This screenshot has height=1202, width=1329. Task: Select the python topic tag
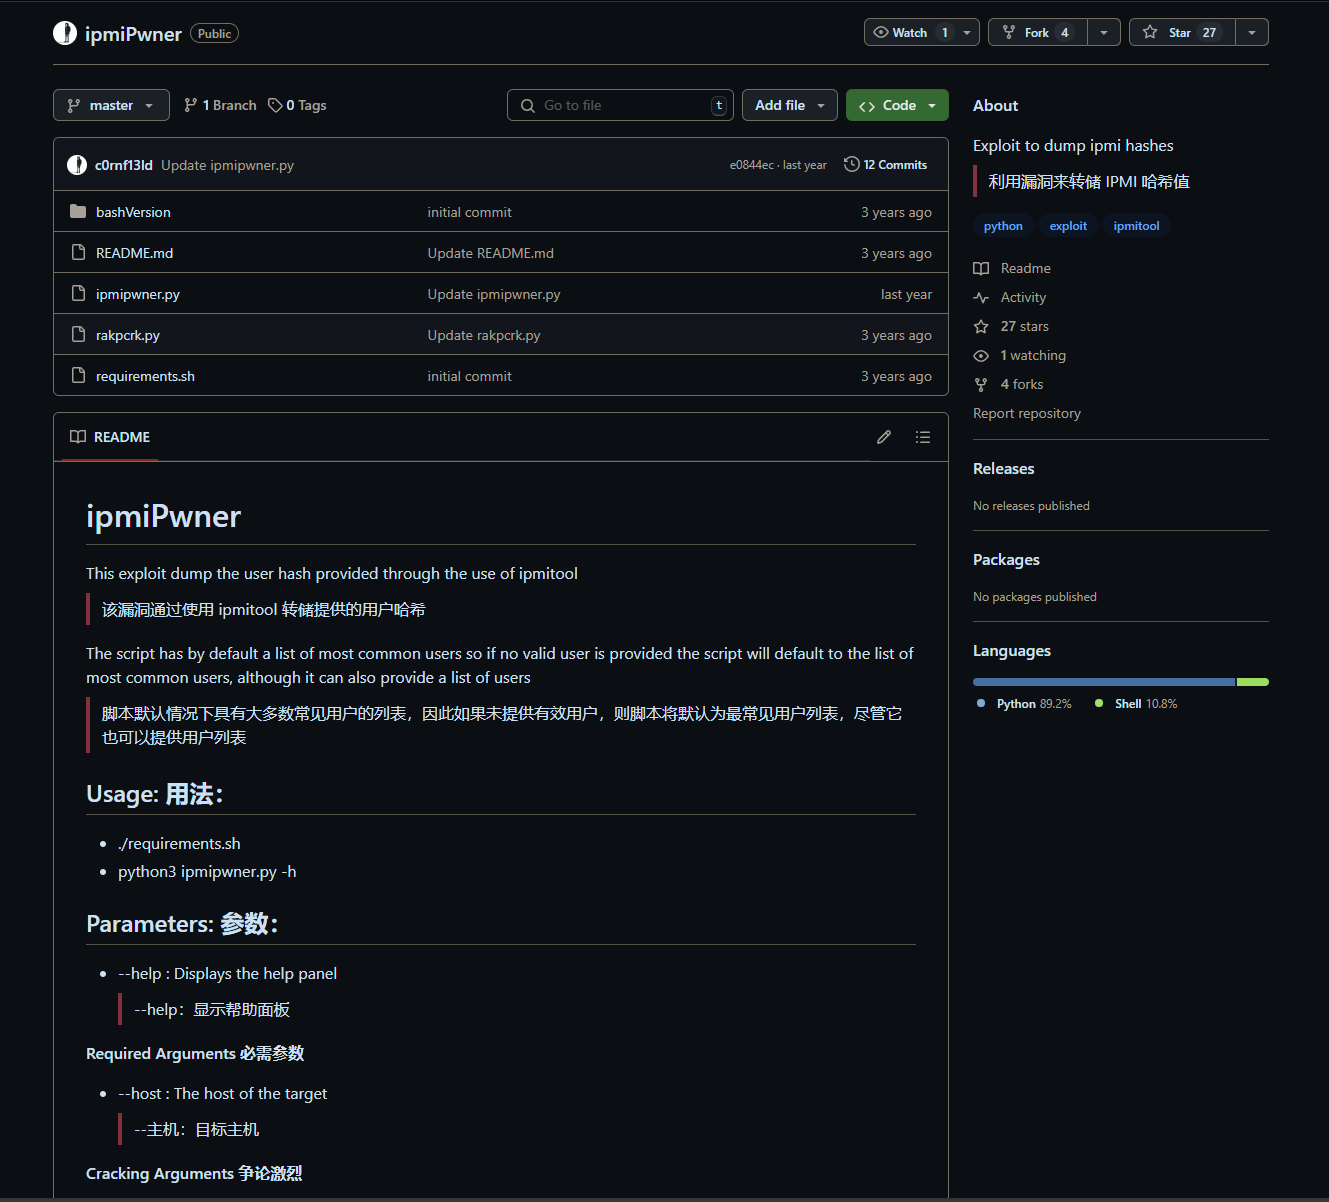[1003, 226]
